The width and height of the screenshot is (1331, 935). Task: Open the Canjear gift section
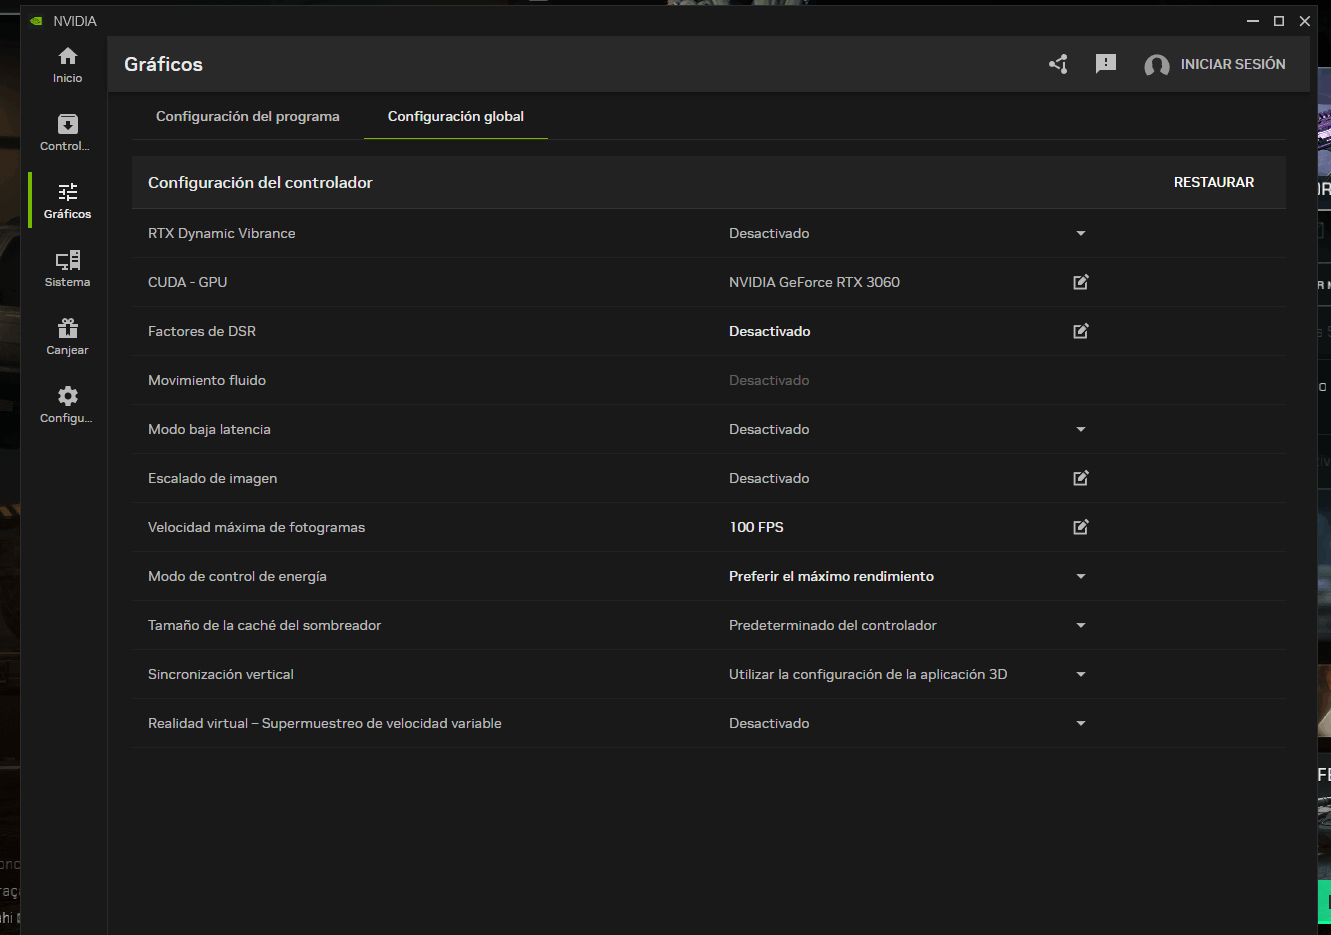(68, 337)
